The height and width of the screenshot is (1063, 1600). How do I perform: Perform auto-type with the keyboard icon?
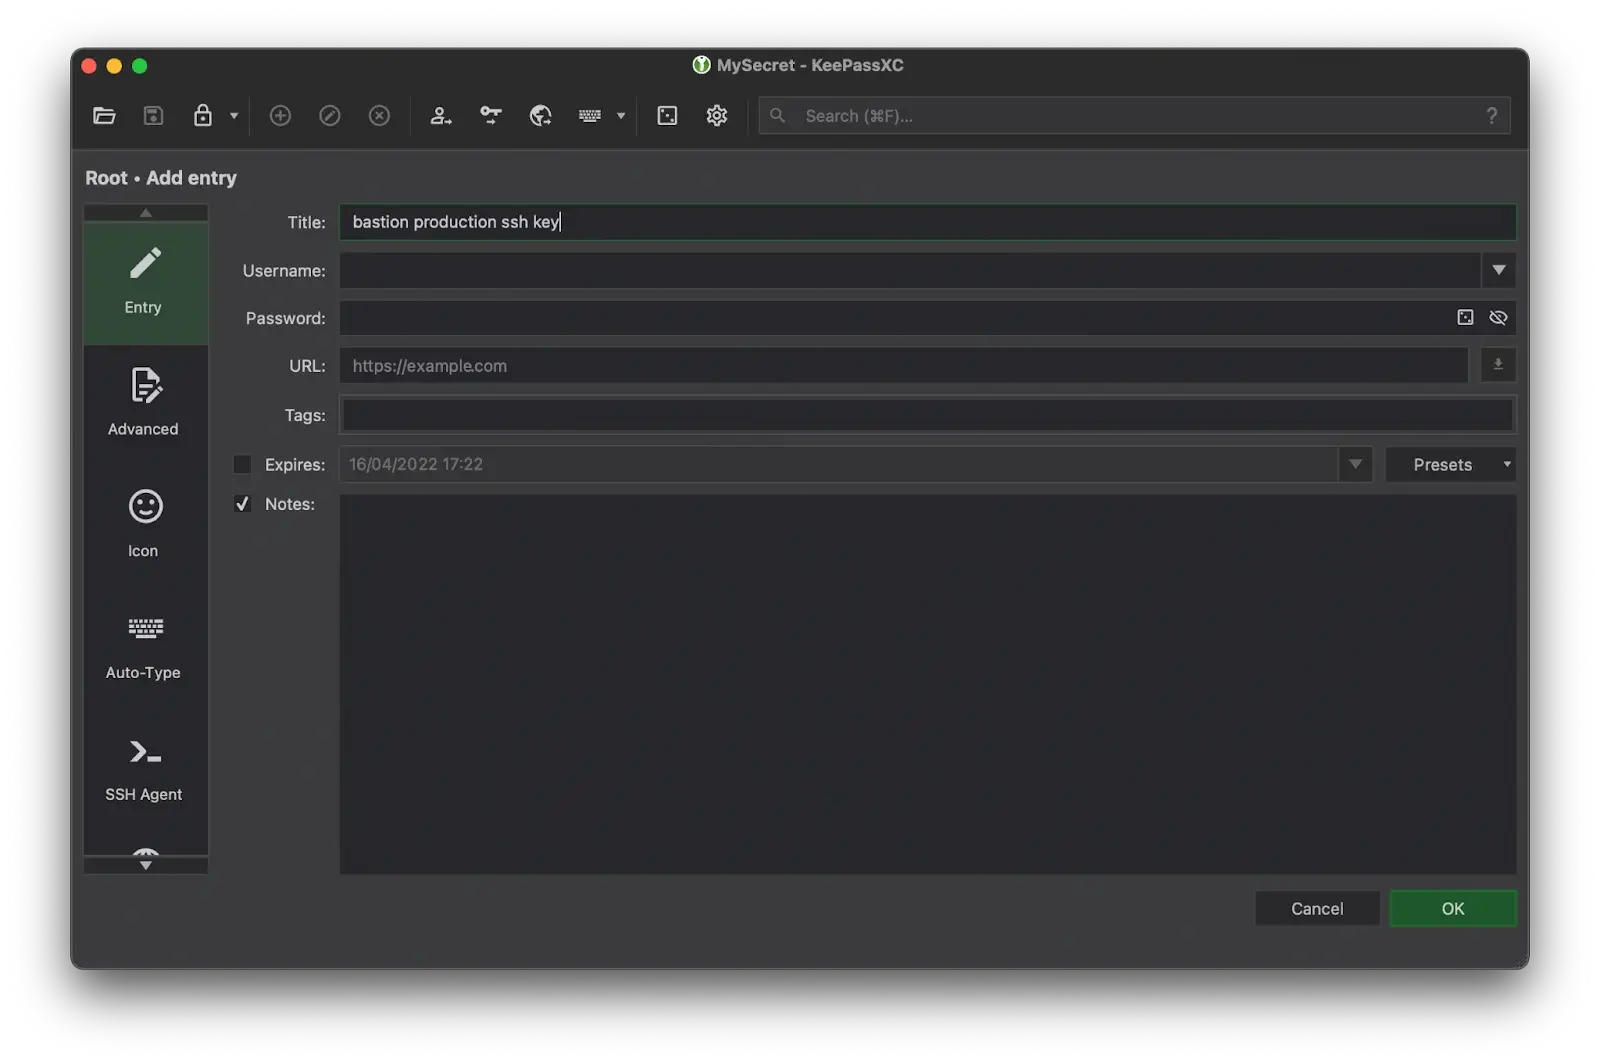click(591, 115)
